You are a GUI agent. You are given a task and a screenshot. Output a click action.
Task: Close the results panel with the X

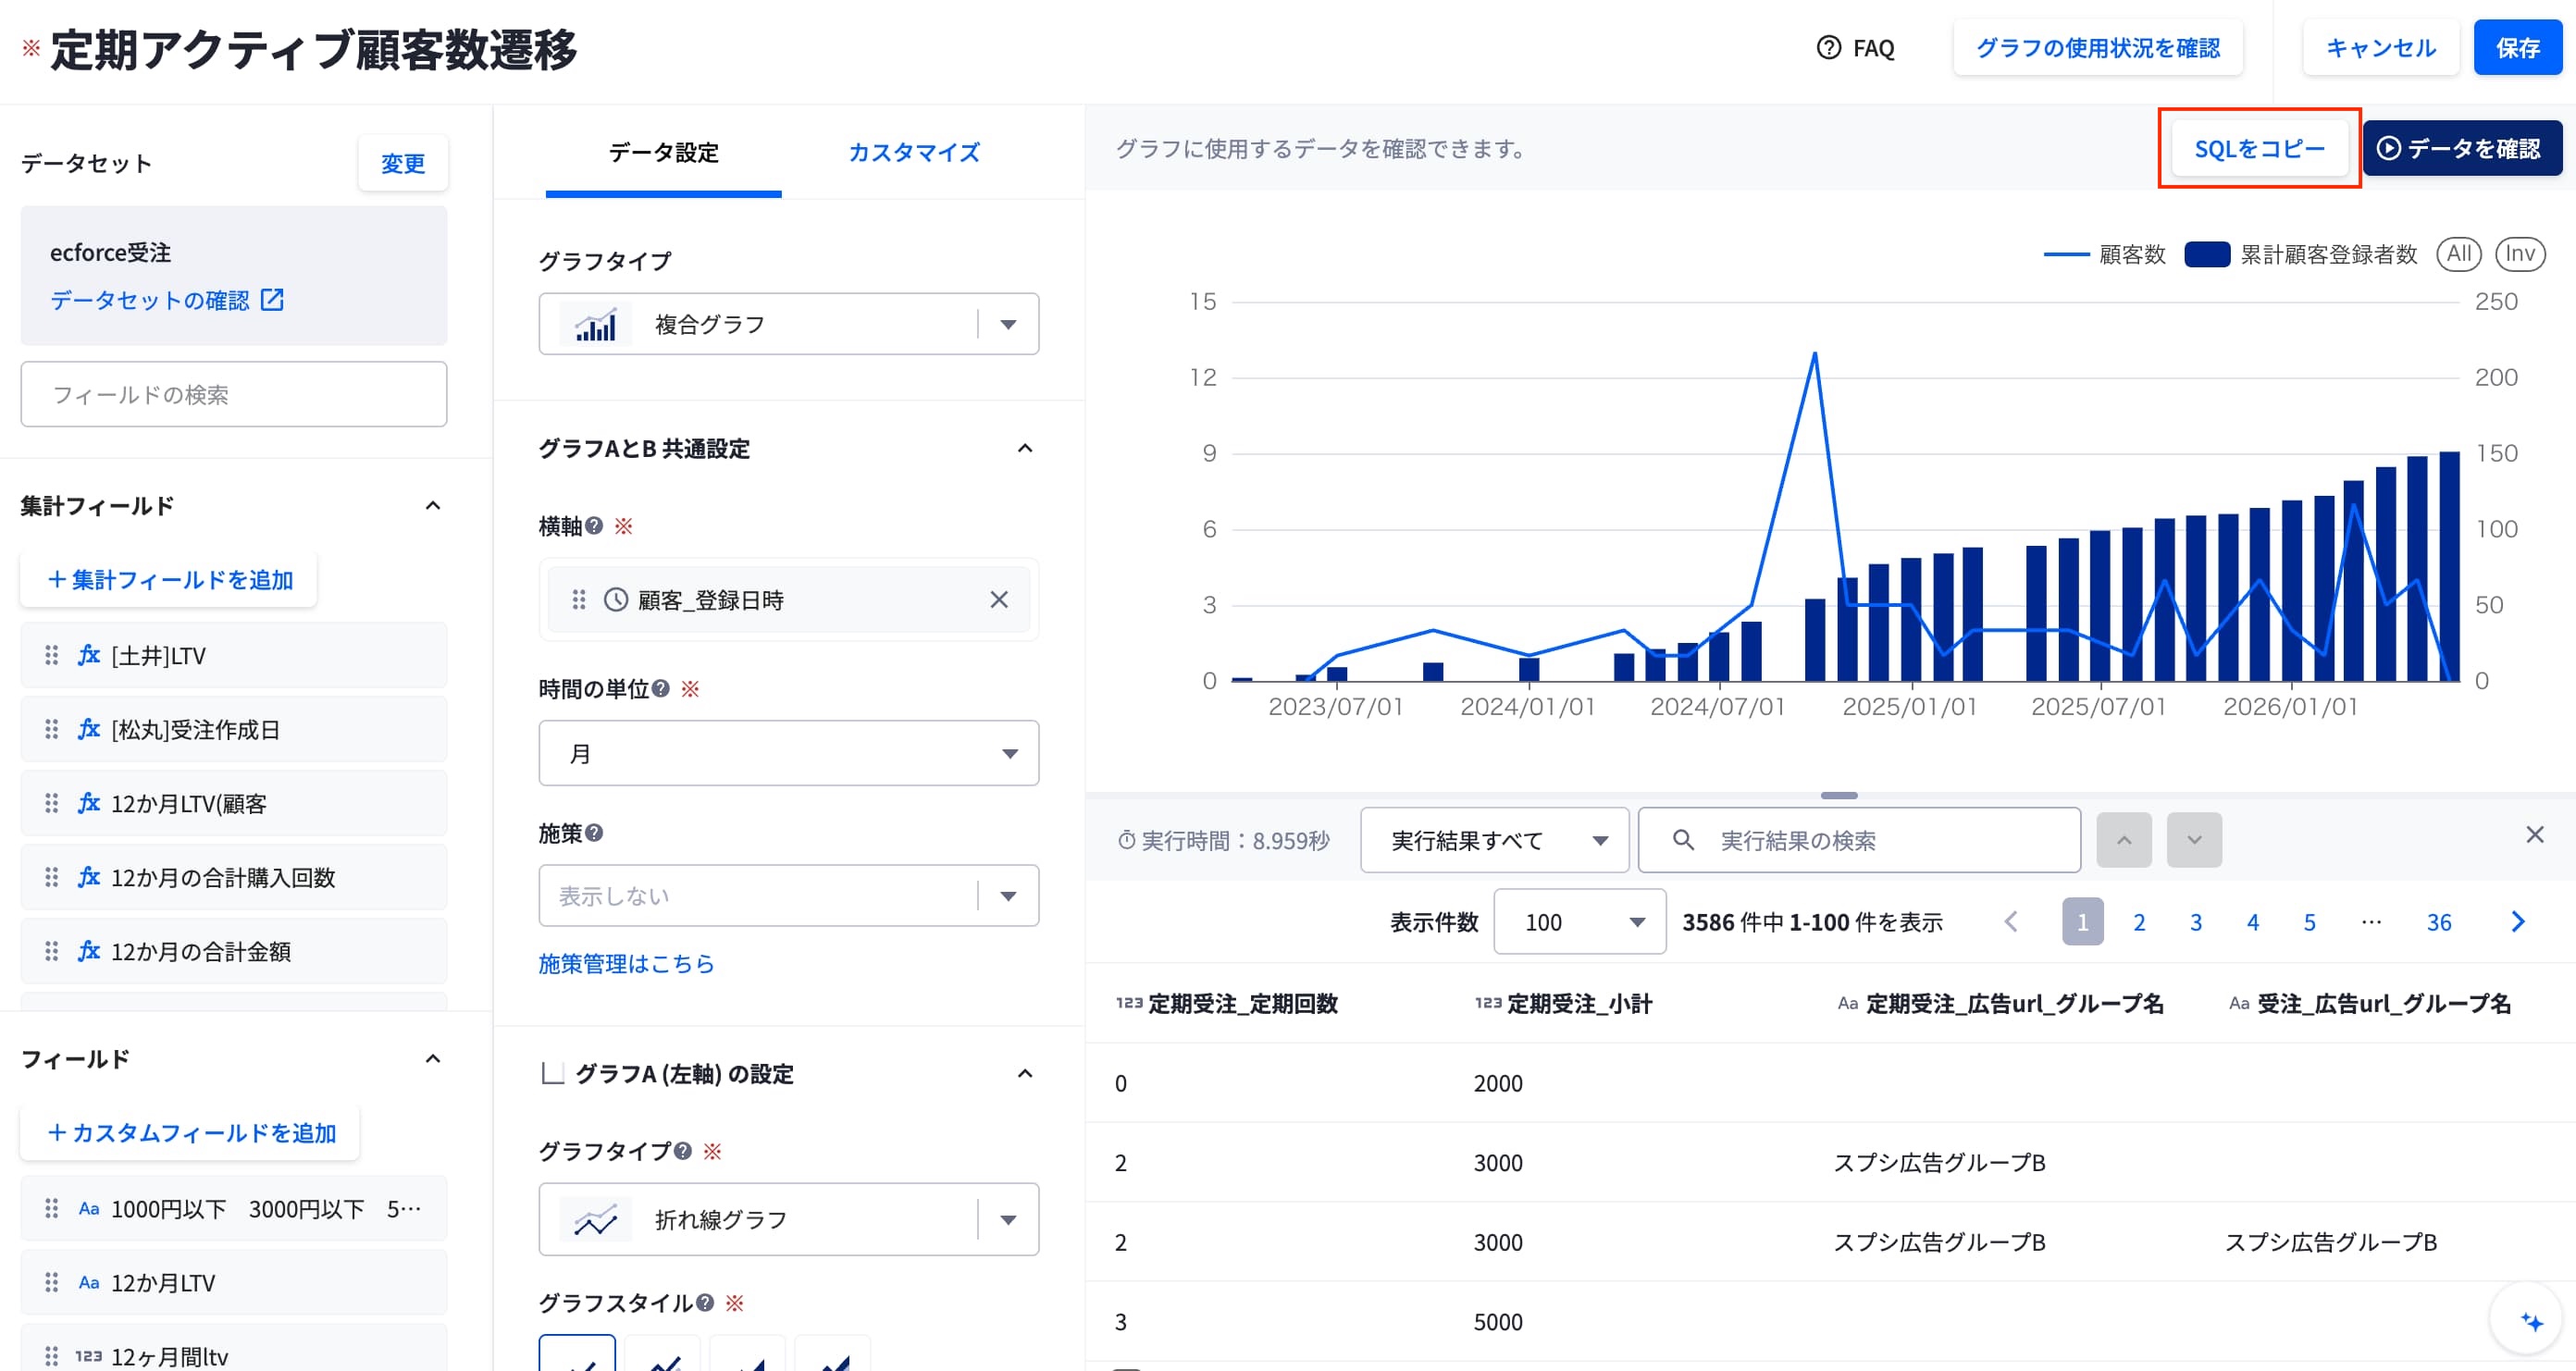2534,834
